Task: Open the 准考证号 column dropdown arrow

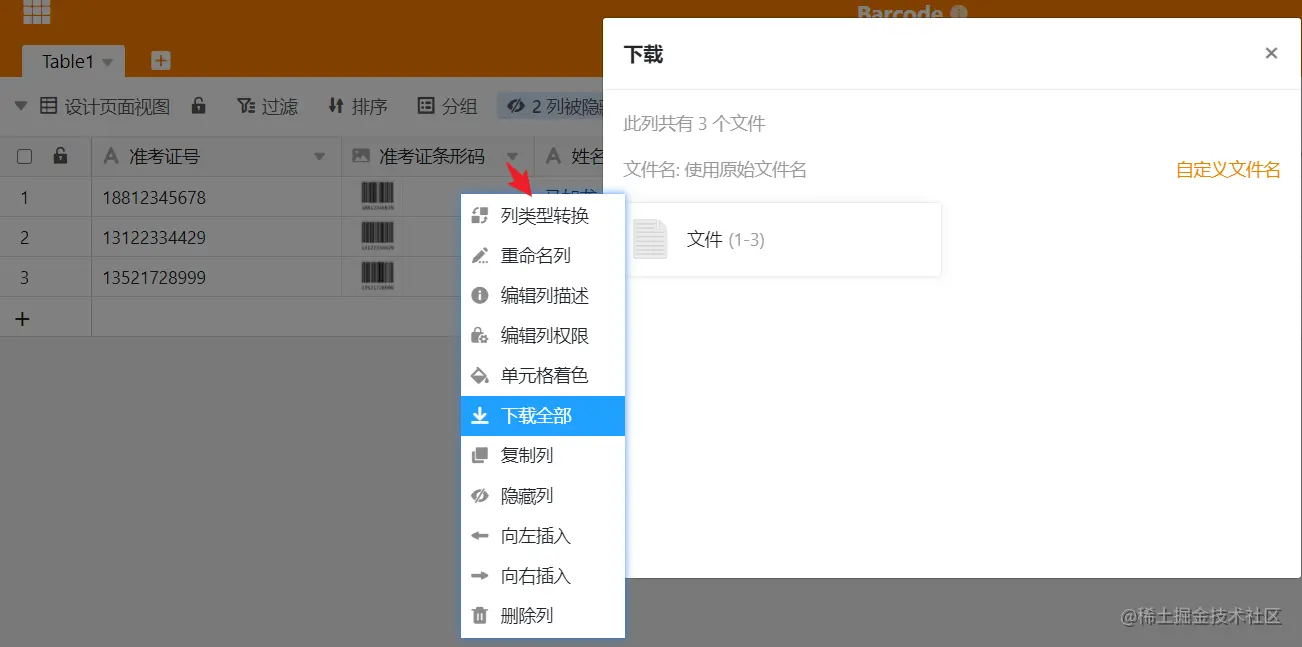Action: (321, 156)
